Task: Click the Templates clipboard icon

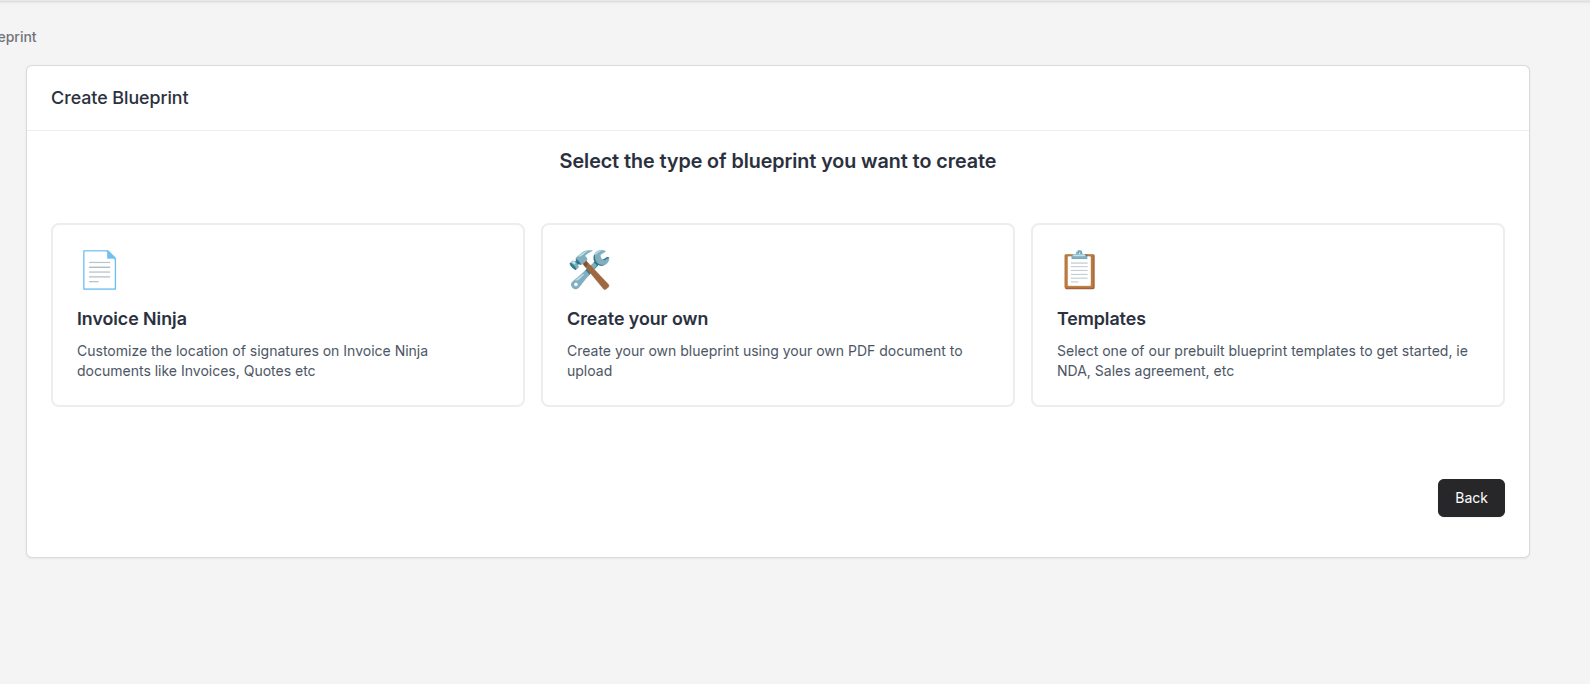Action: pyautogui.click(x=1079, y=270)
